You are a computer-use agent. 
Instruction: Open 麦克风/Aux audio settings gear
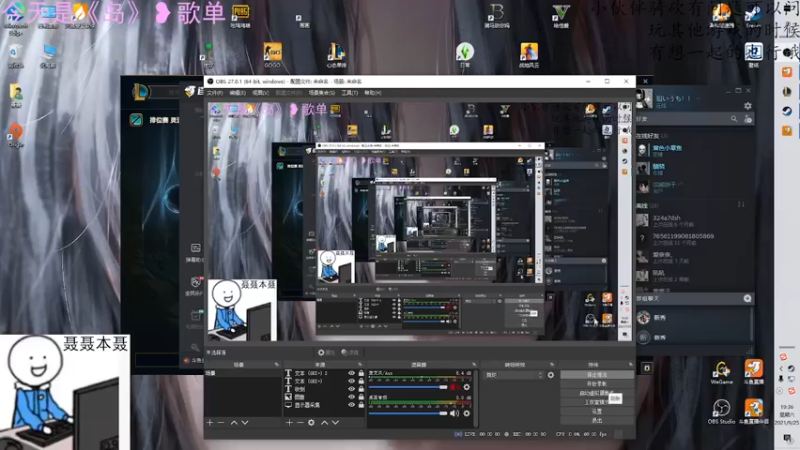coord(466,387)
